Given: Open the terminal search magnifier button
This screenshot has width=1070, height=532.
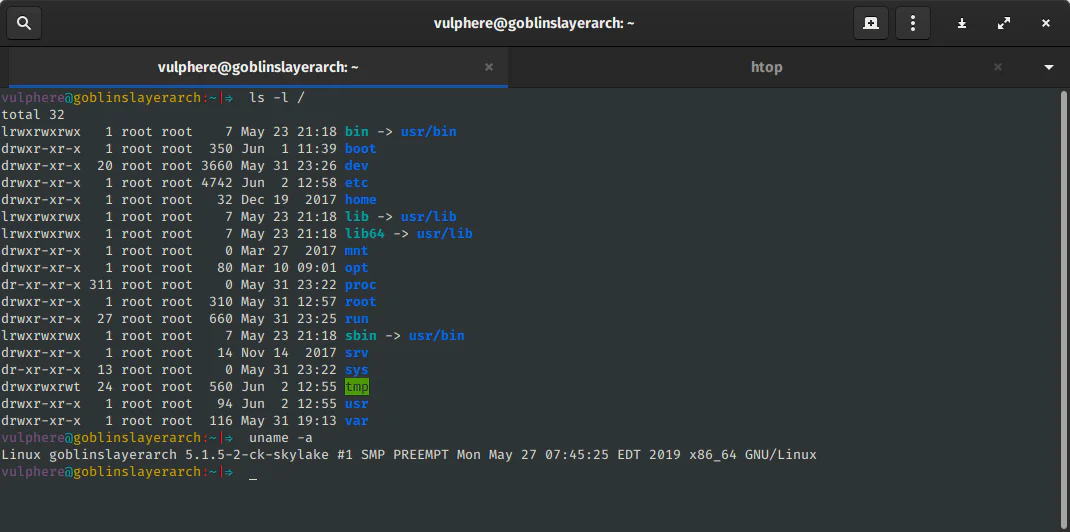Looking at the screenshot, I should 24,24.
